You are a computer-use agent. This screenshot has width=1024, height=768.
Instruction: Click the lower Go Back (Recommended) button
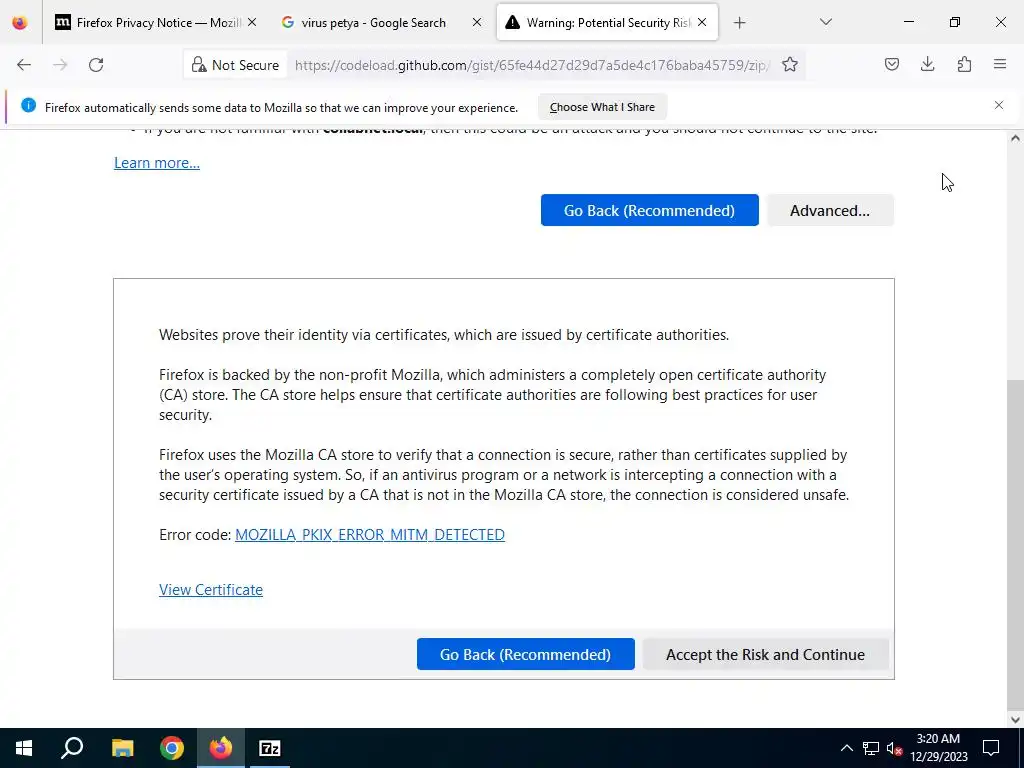tap(526, 654)
